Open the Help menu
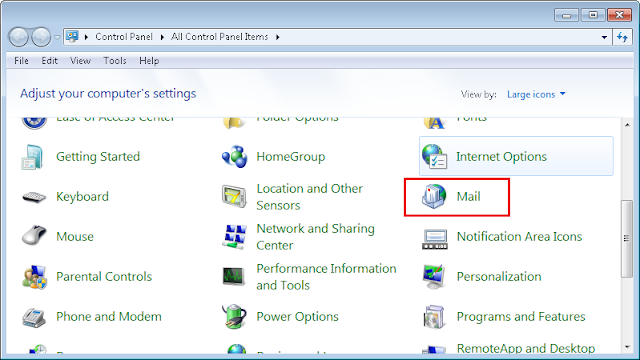 149,61
